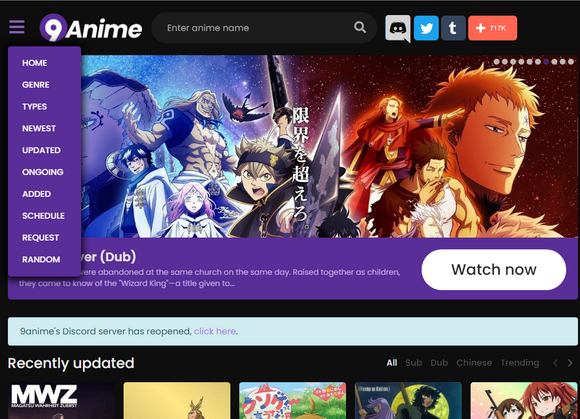Screen dimensions: 580x419
Task: Switch to the Sub filter tab
Action: click(414, 363)
